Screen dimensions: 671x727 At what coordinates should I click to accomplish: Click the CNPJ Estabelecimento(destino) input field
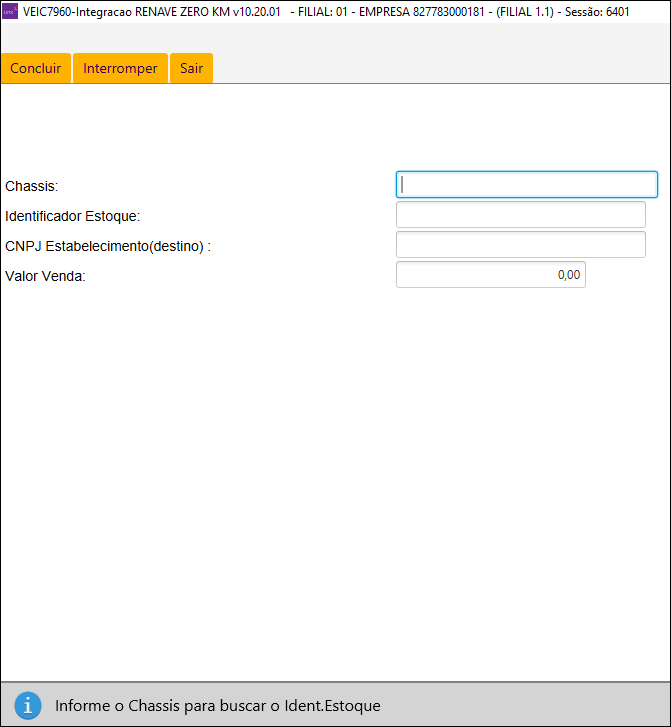[521, 245]
